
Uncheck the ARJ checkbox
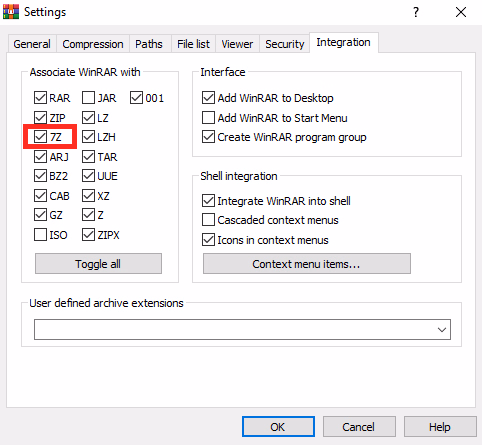(40, 157)
